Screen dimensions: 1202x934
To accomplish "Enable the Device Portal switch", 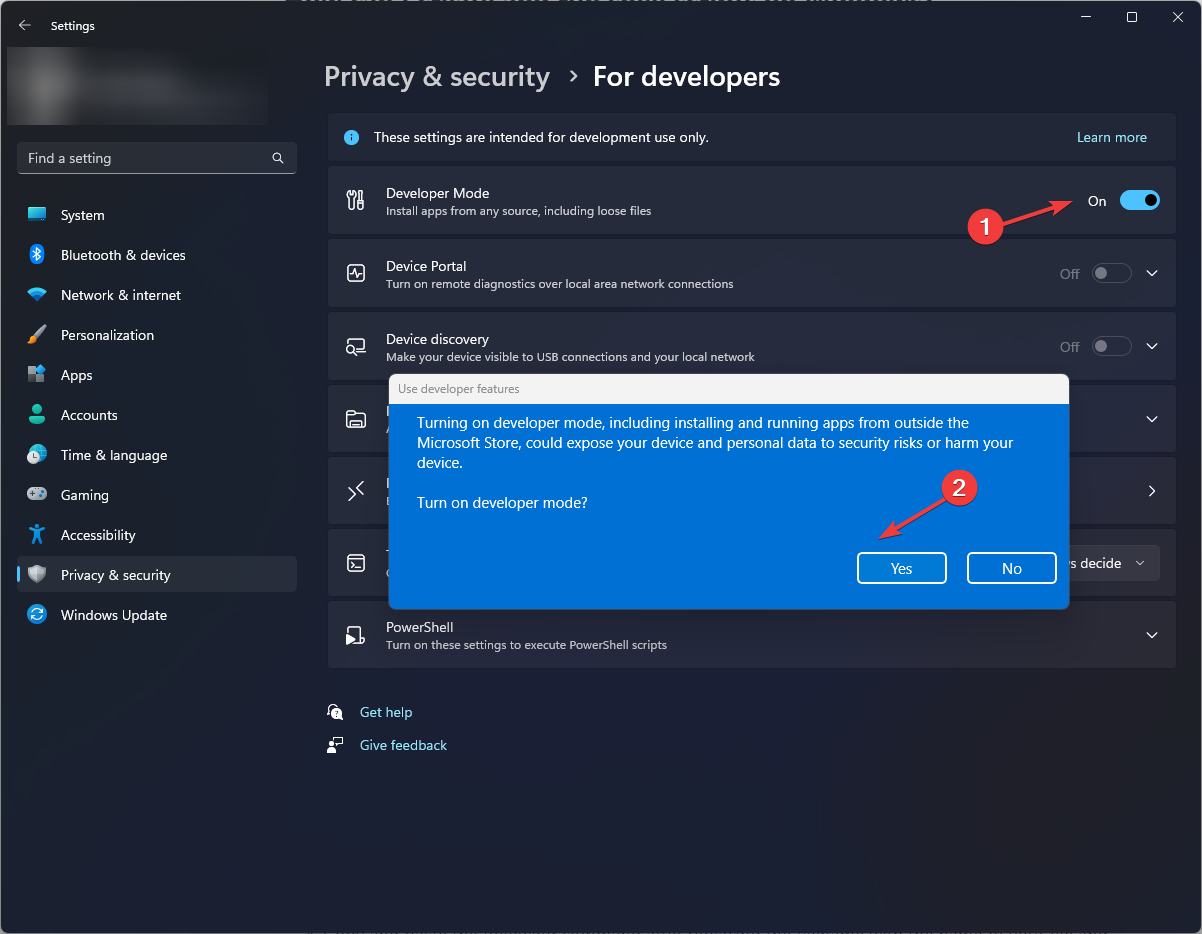I will point(1111,273).
